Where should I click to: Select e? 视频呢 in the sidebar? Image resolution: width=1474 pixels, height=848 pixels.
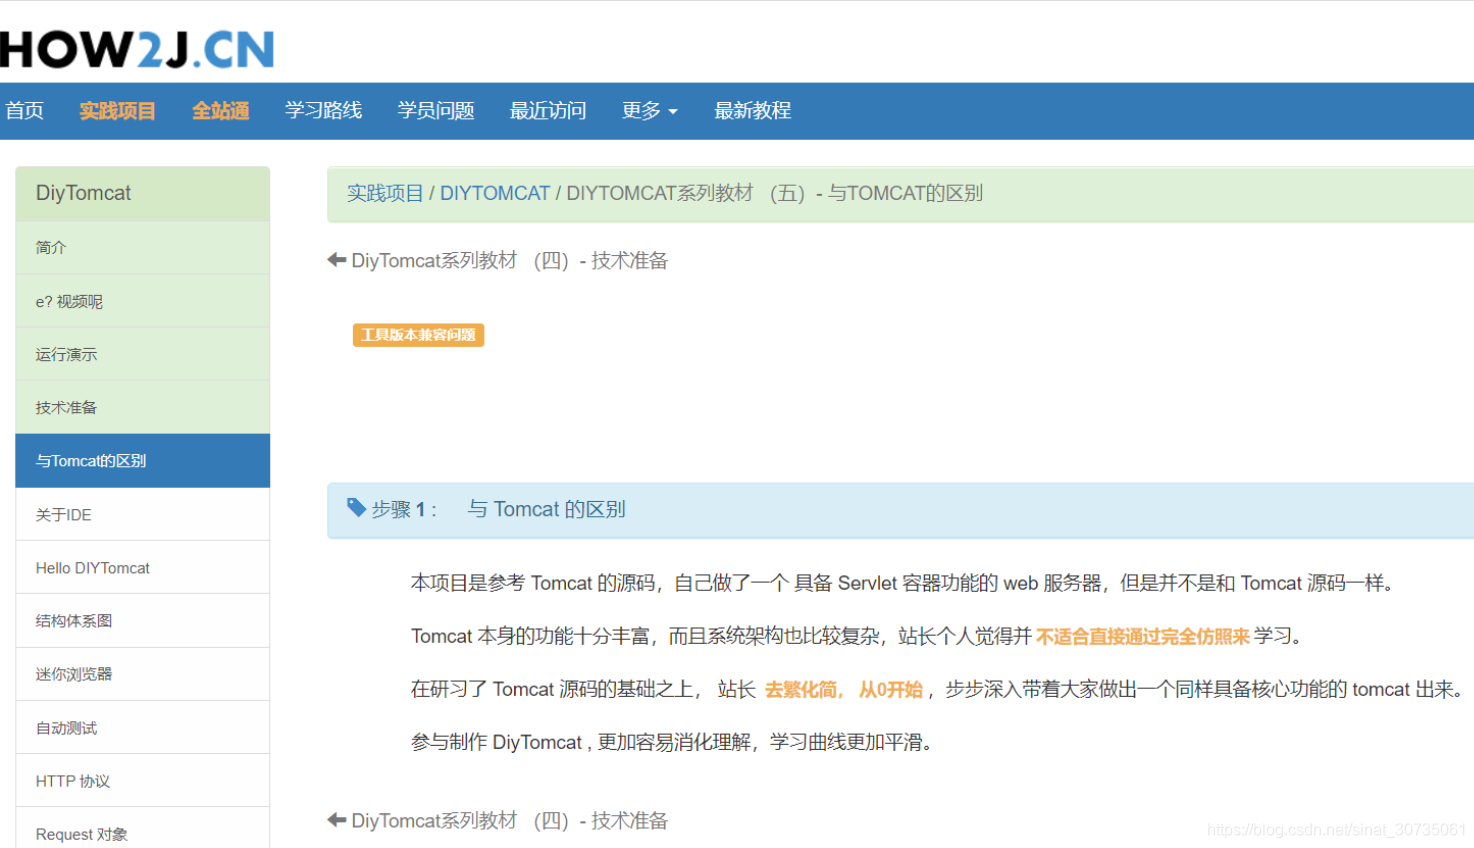coord(143,301)
